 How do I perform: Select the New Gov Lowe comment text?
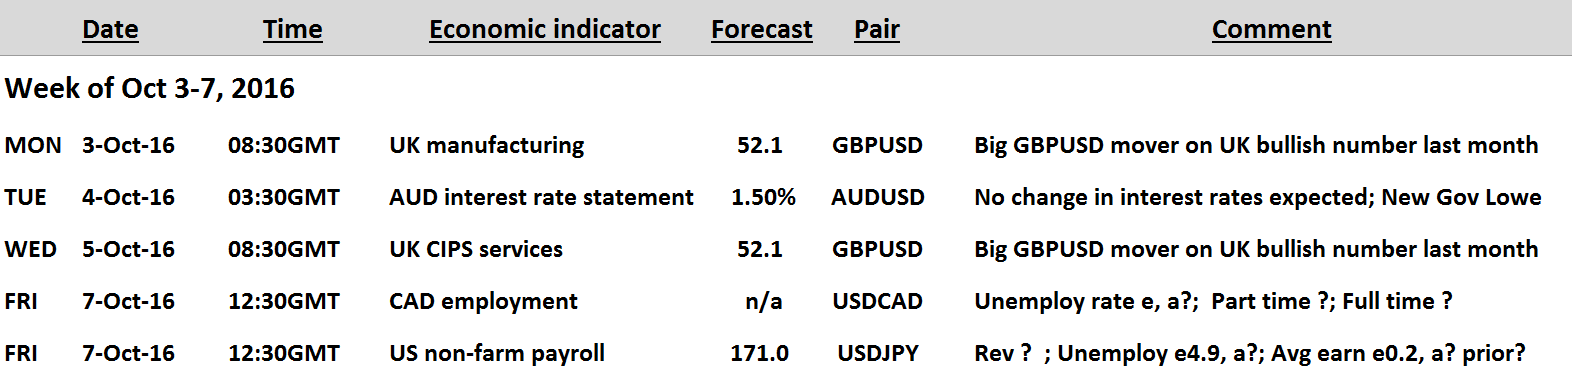[1461, 197]
